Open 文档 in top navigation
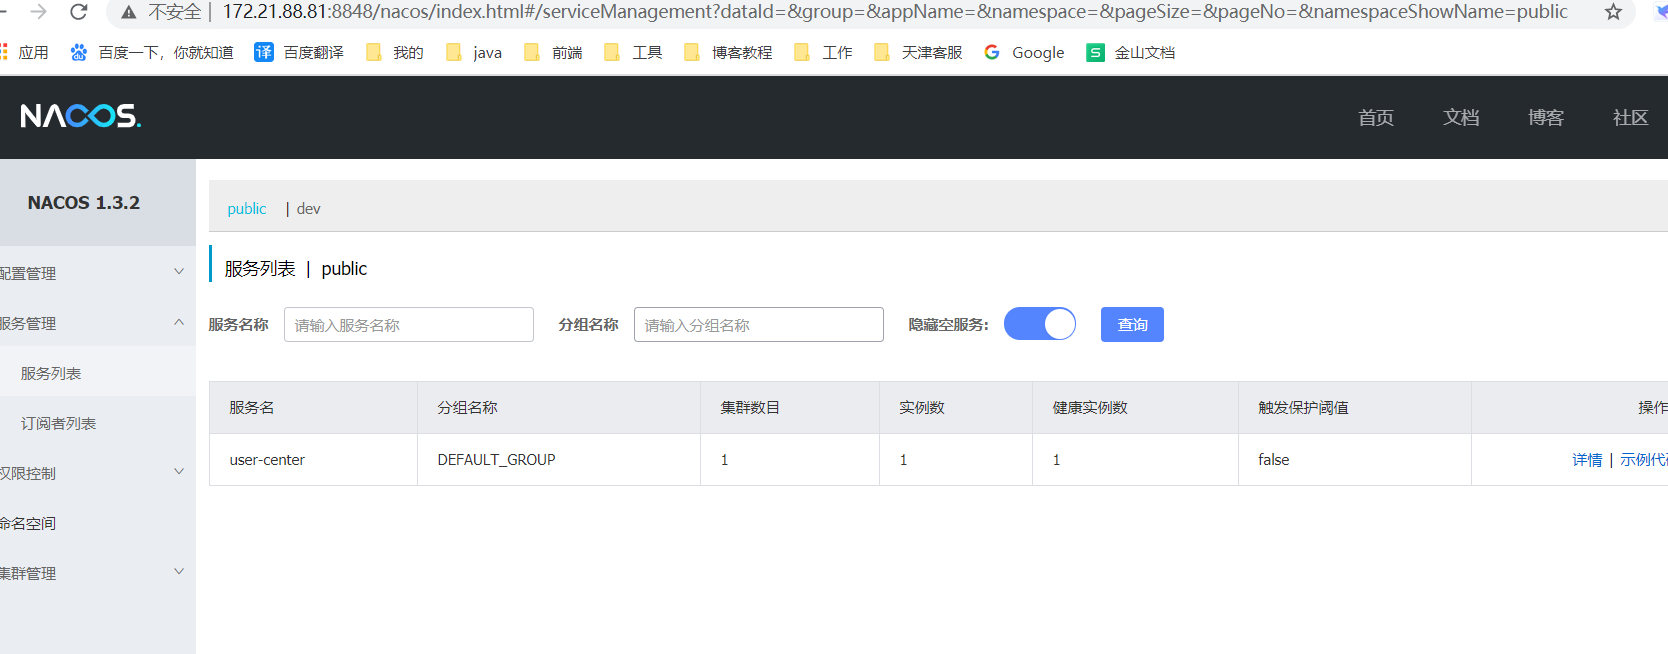The height and width of the screenshot is (654, 1668). (1461, 117)
